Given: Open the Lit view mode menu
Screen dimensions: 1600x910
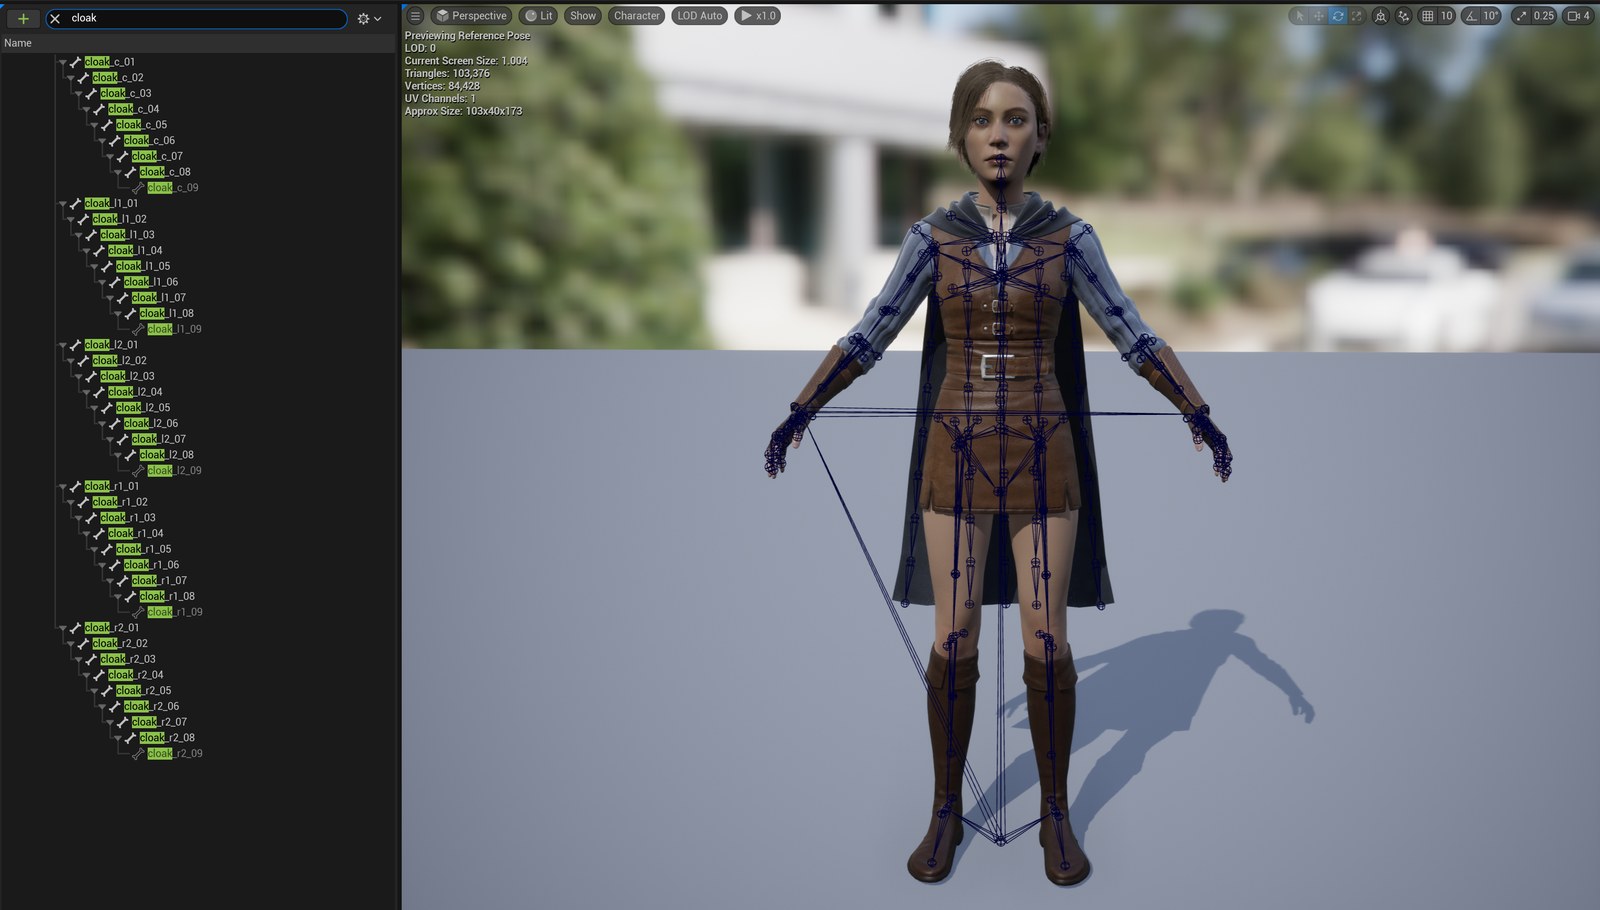Looking at the screenshot, I should point(539,16).
